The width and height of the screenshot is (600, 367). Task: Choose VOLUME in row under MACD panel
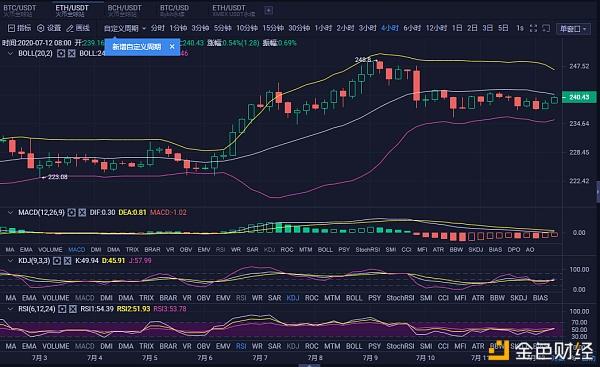tap(50, 250)
